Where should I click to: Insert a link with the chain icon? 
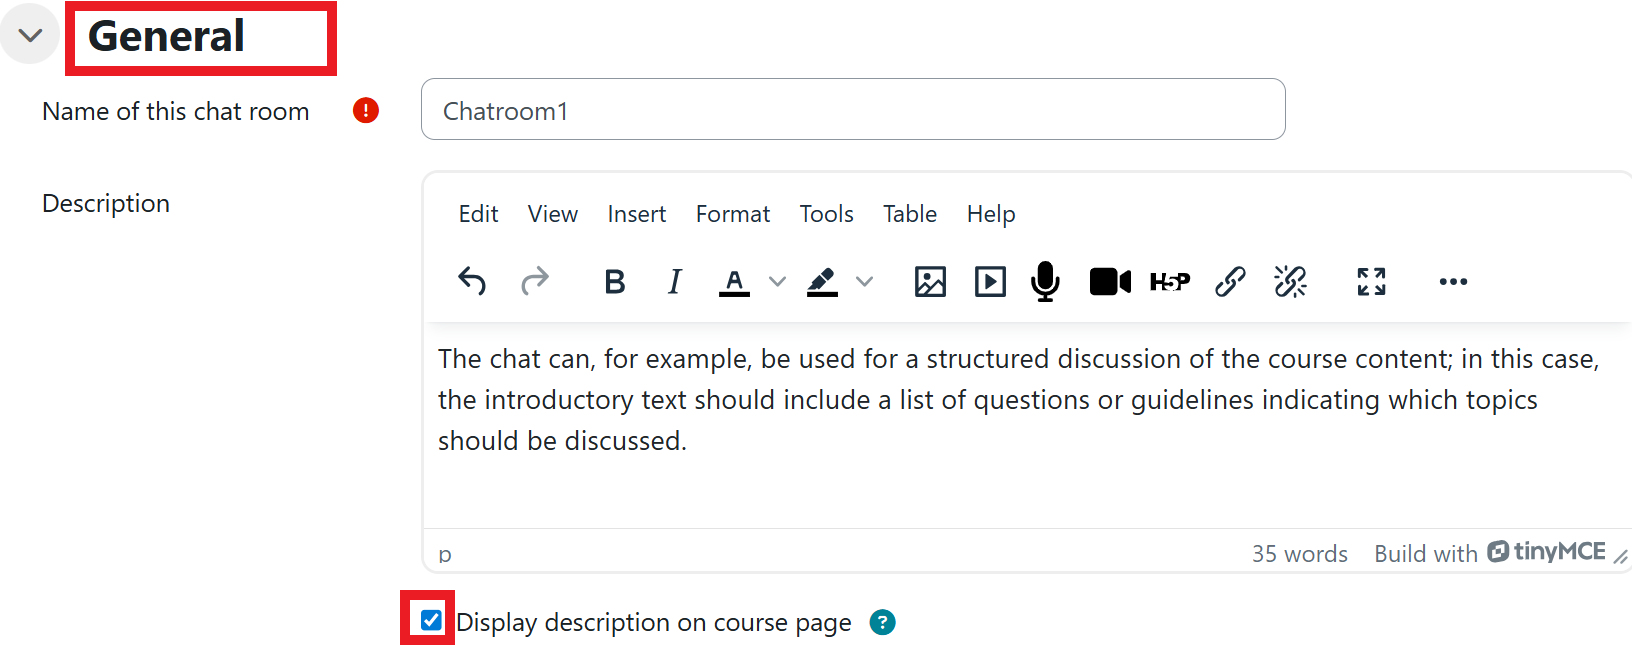point(1230,282)
